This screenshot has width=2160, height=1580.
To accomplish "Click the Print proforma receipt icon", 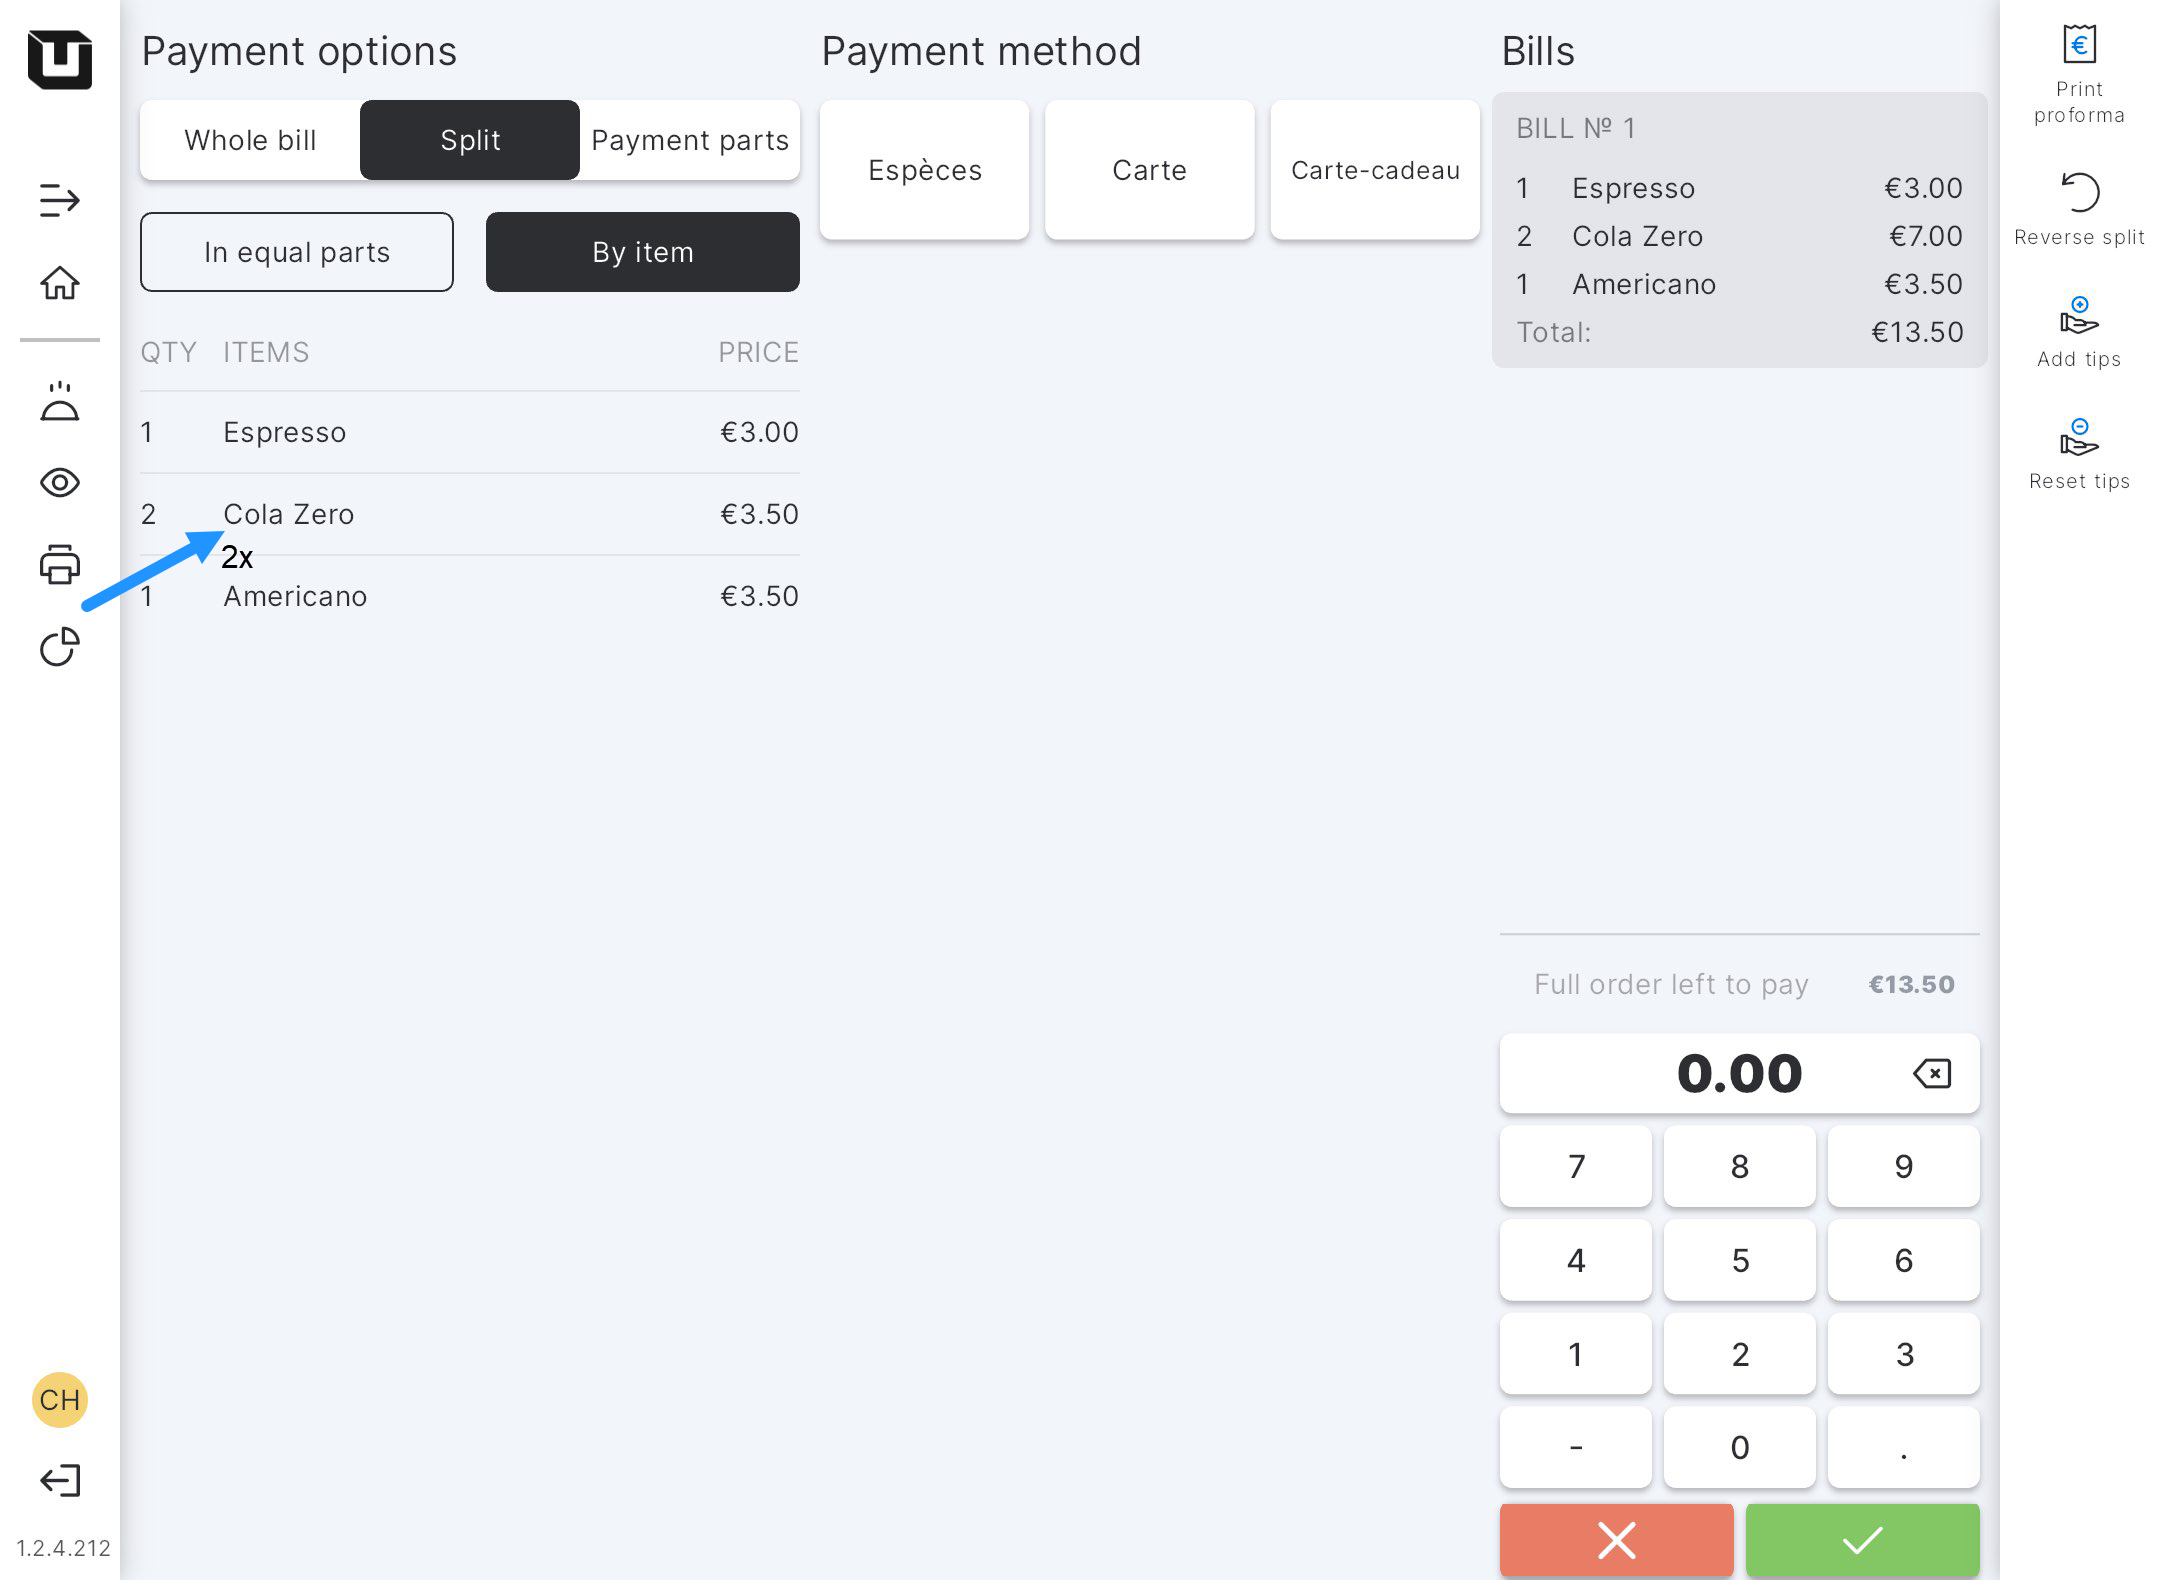I will pos(2079,46).
